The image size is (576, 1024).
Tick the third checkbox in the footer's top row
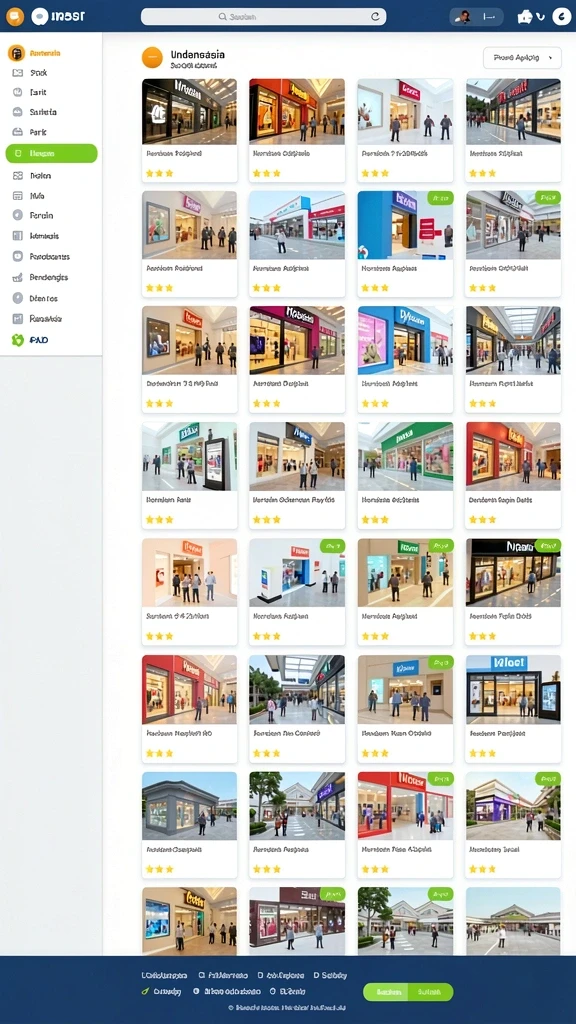[x=260, y=975]
